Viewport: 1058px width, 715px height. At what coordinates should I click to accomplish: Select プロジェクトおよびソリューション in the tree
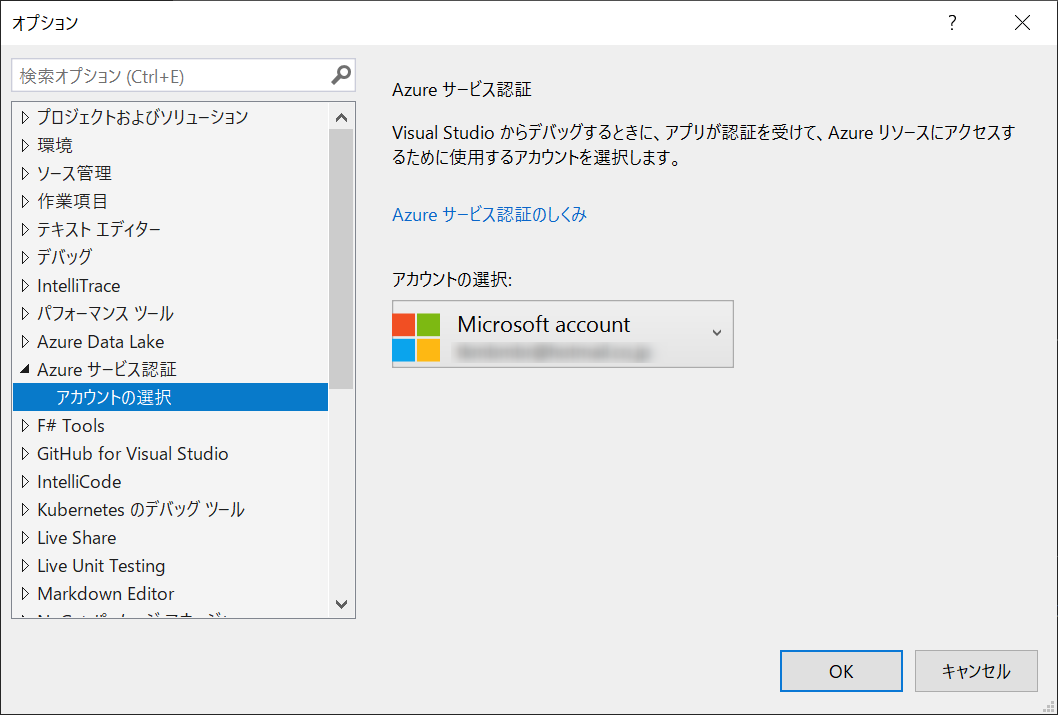click(142, 117)
